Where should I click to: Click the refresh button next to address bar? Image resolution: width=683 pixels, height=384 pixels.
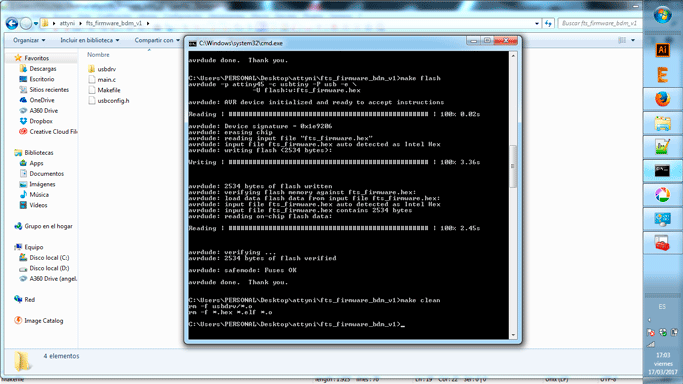pos(548,24)
